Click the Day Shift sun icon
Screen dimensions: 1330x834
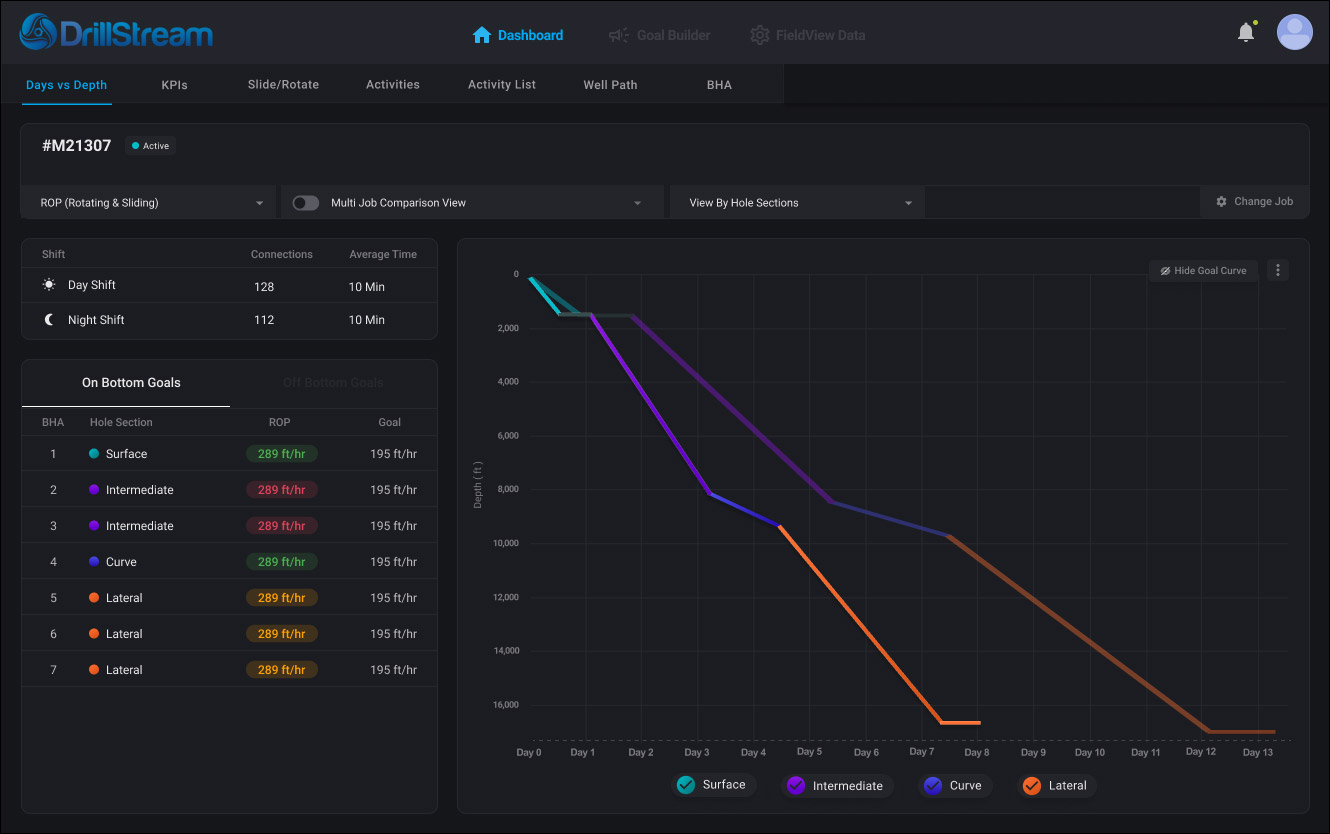click(x=49, y=285)
